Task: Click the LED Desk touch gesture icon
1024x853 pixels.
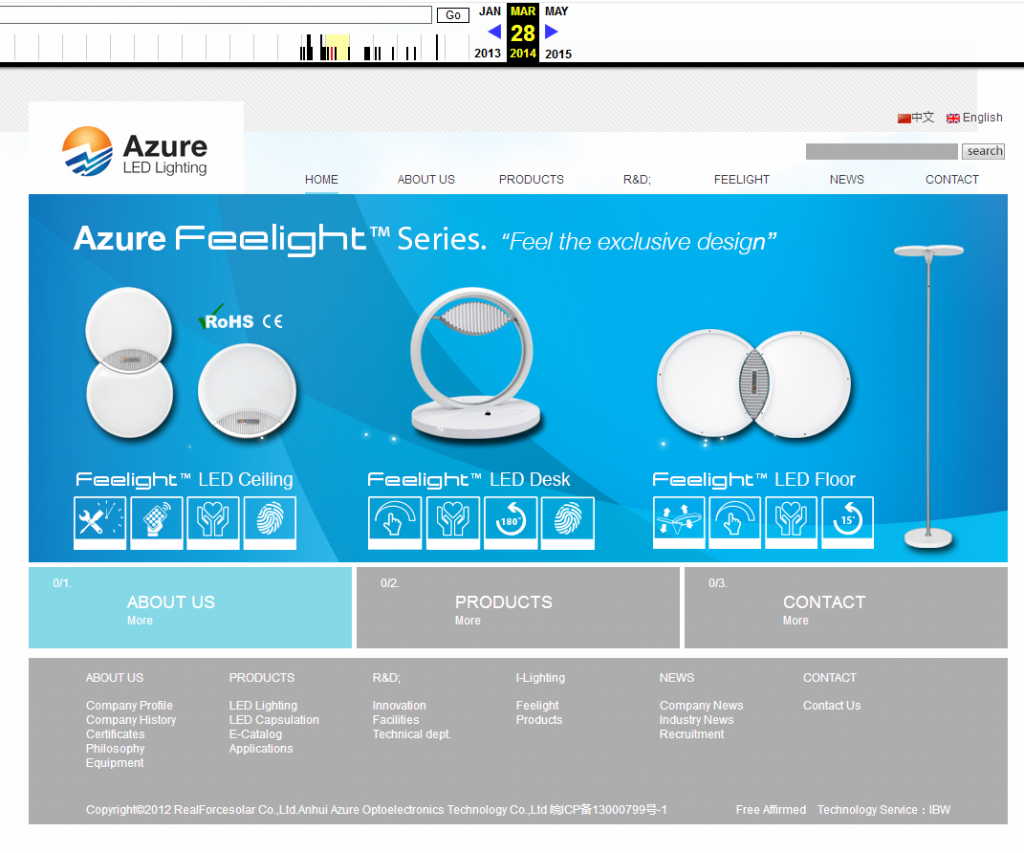Action: coord(394,523)
